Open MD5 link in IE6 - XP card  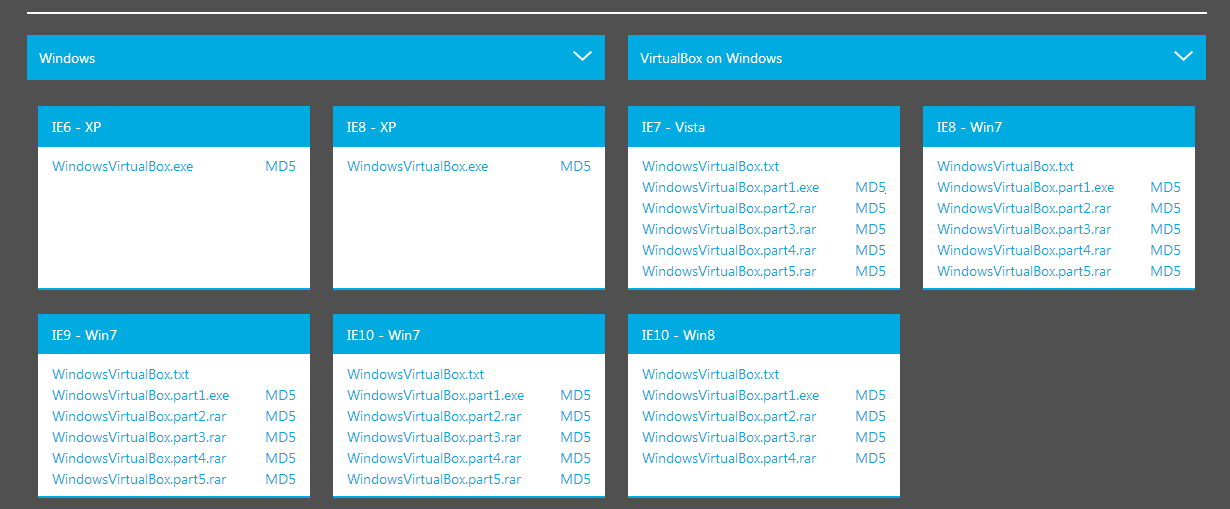tap(280, 166)
